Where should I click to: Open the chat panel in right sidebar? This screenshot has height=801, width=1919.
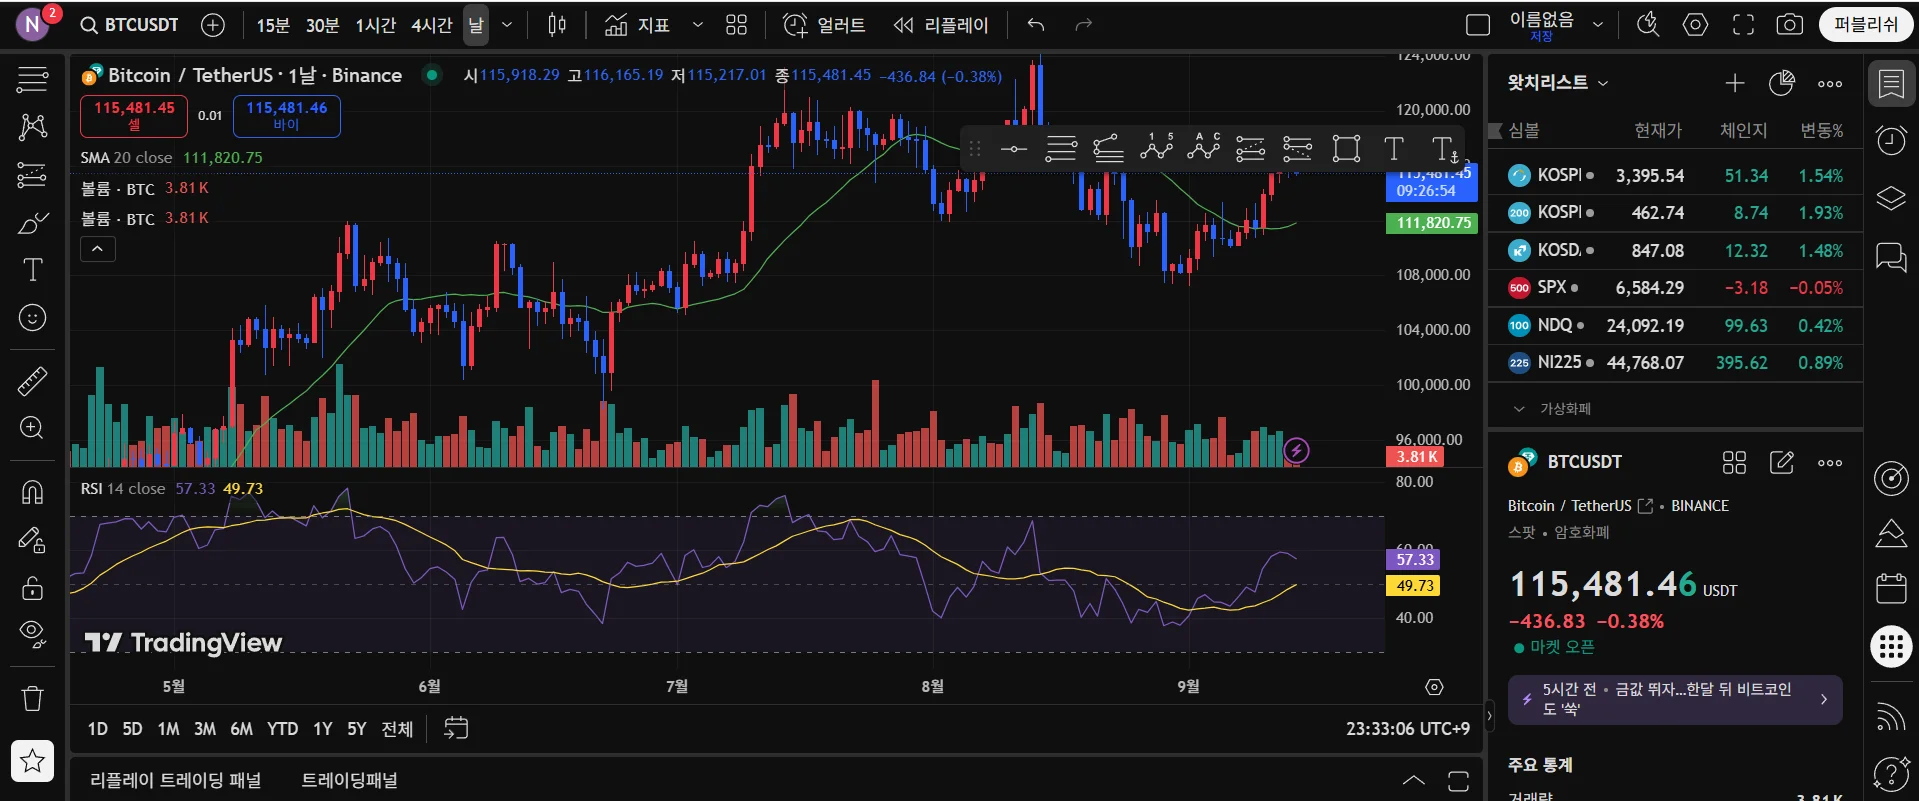tap(1891, 257)
